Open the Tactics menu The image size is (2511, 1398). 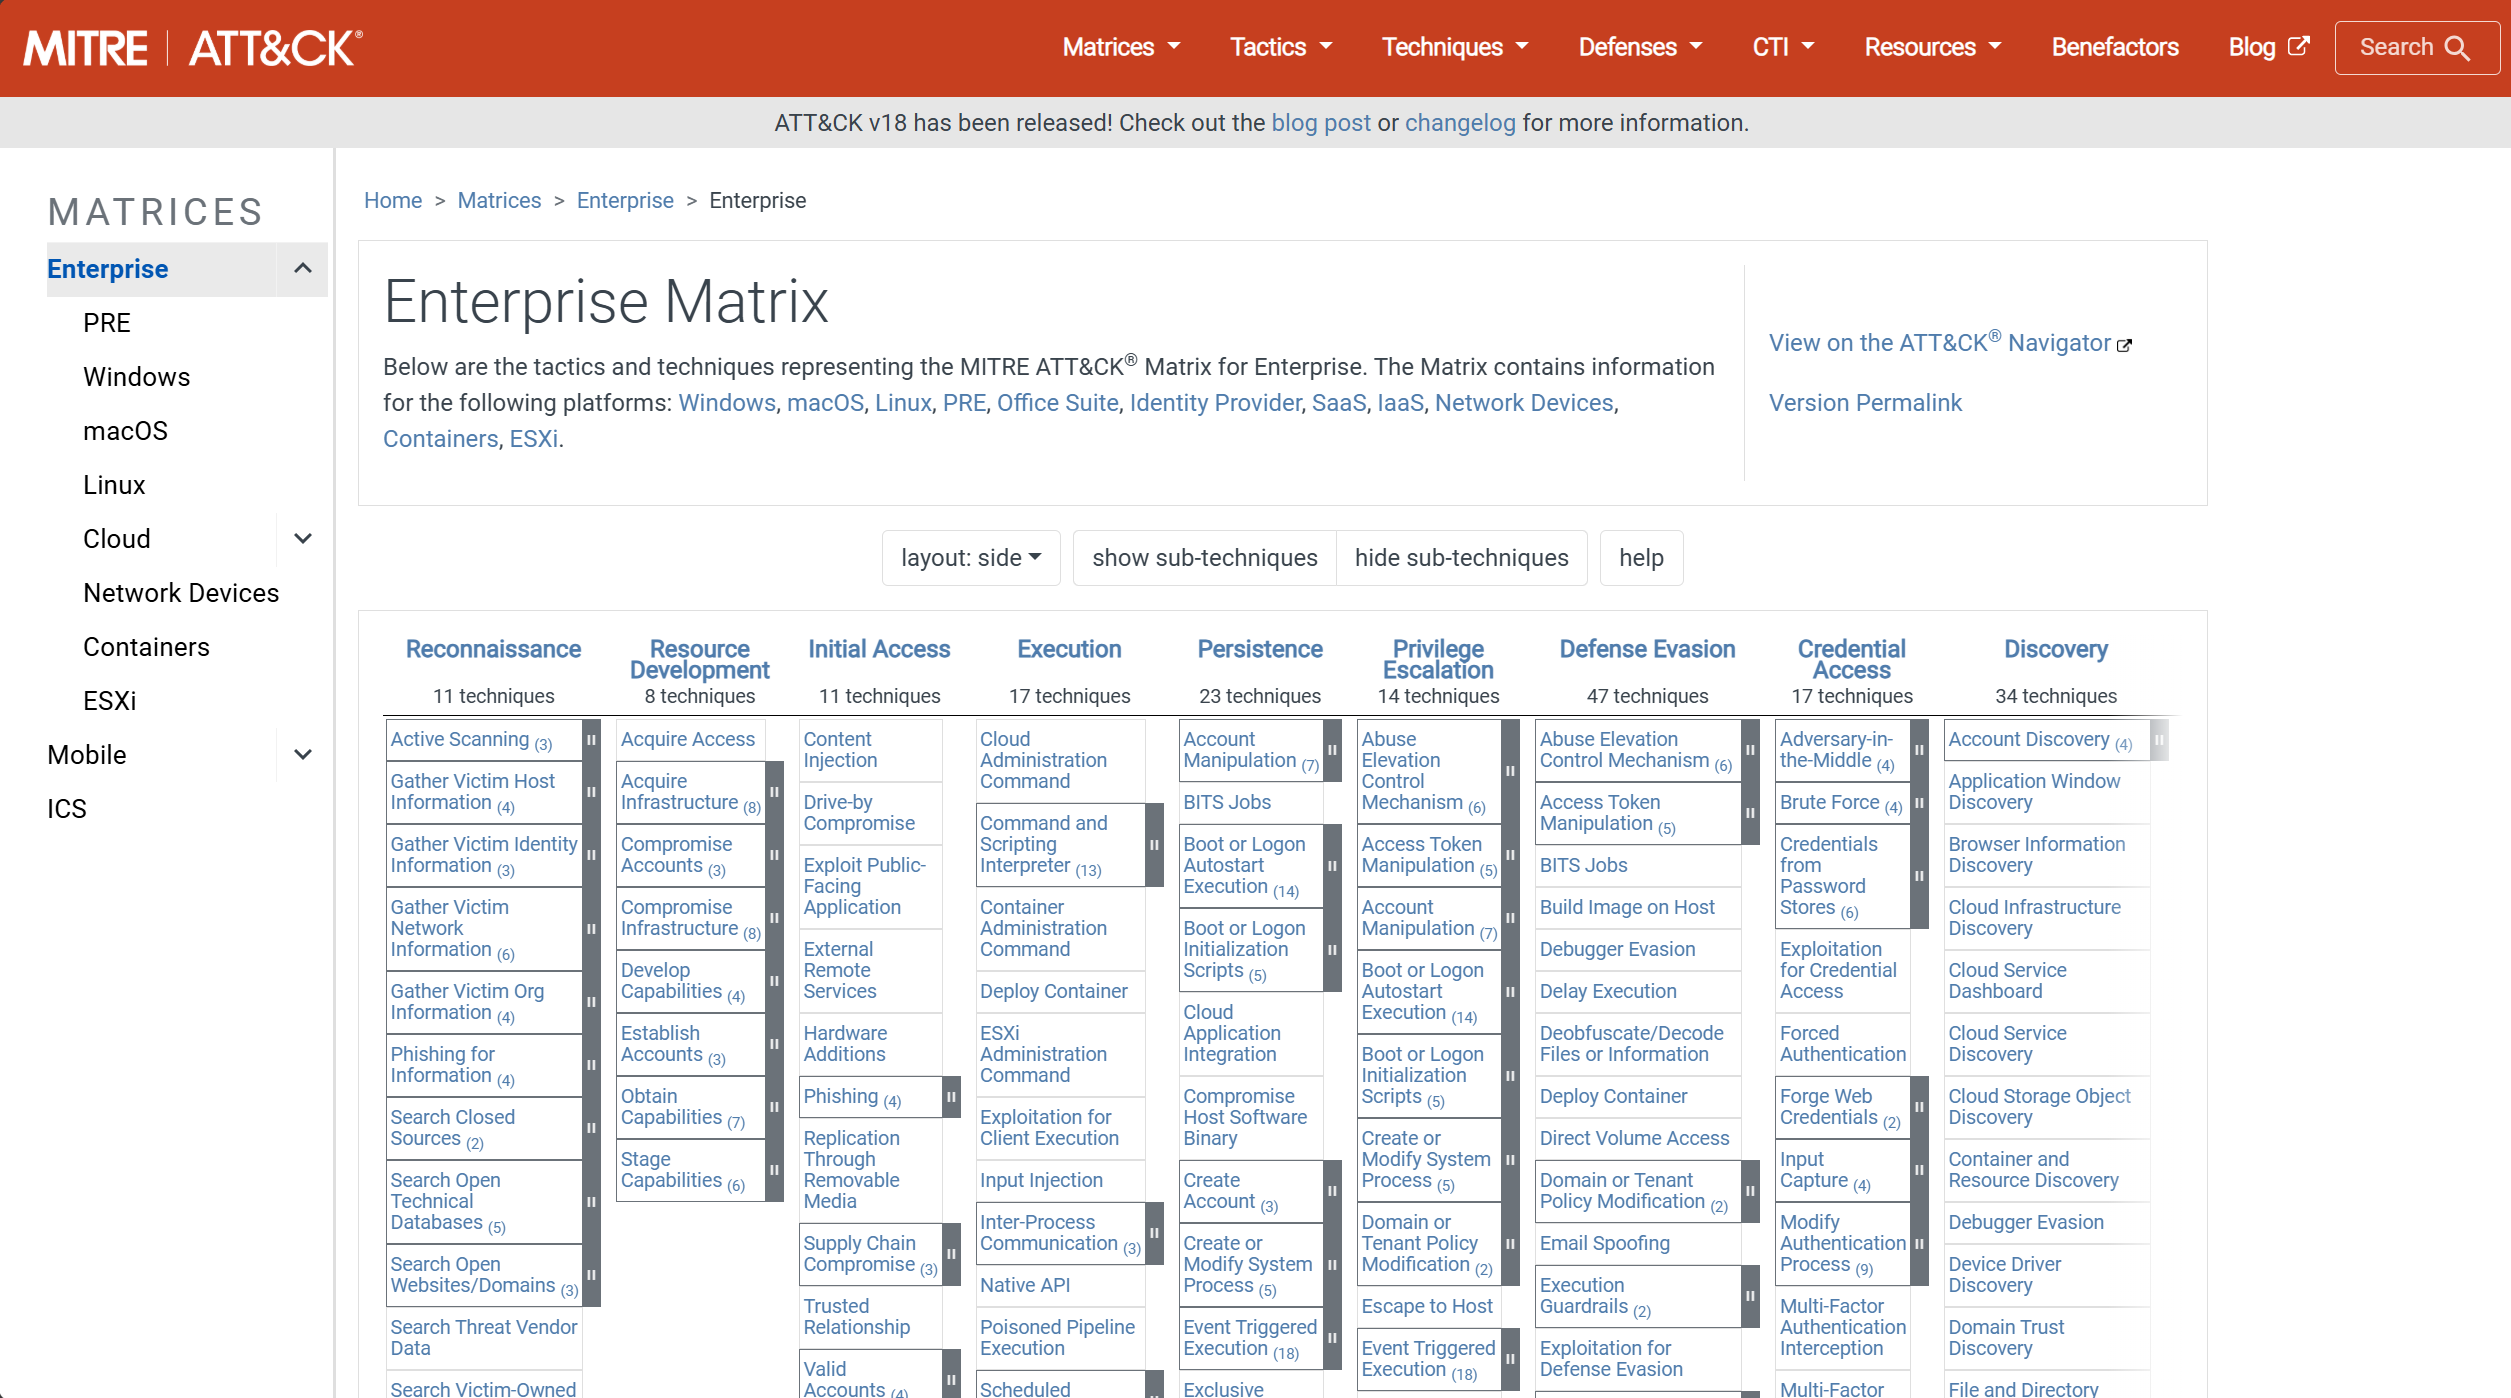(1280, 46)
